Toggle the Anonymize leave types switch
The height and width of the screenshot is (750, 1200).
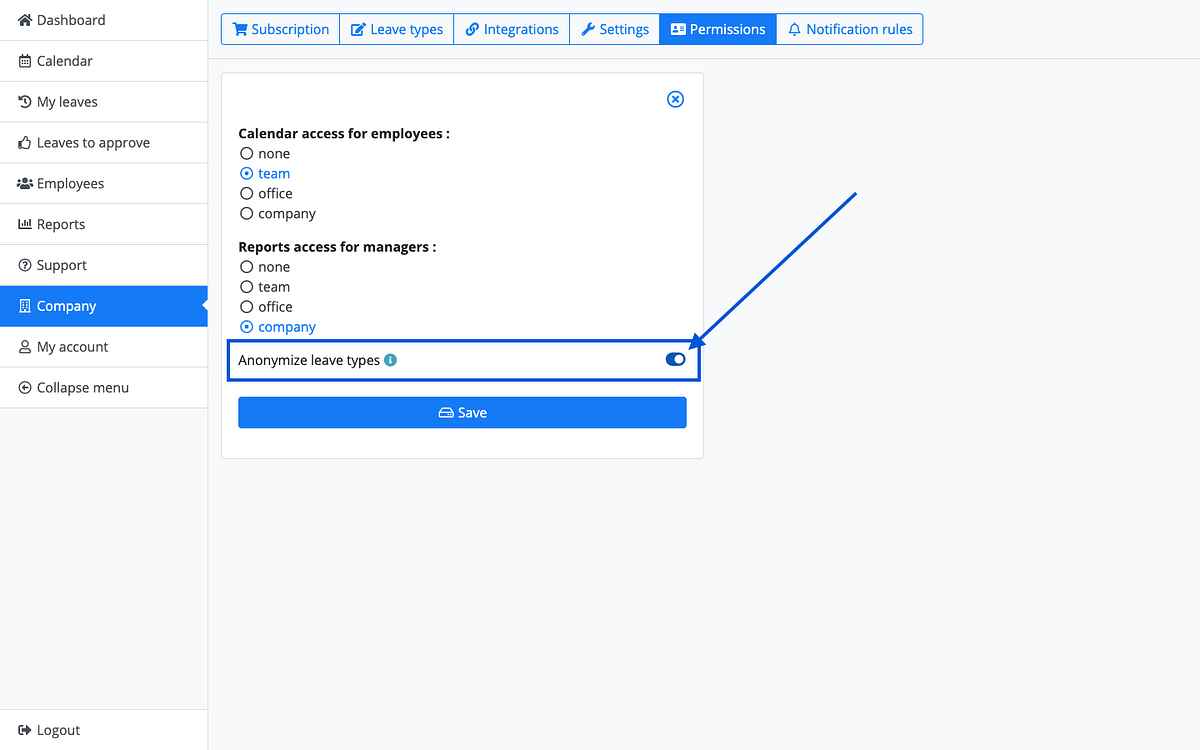click(x=675, y=360)
